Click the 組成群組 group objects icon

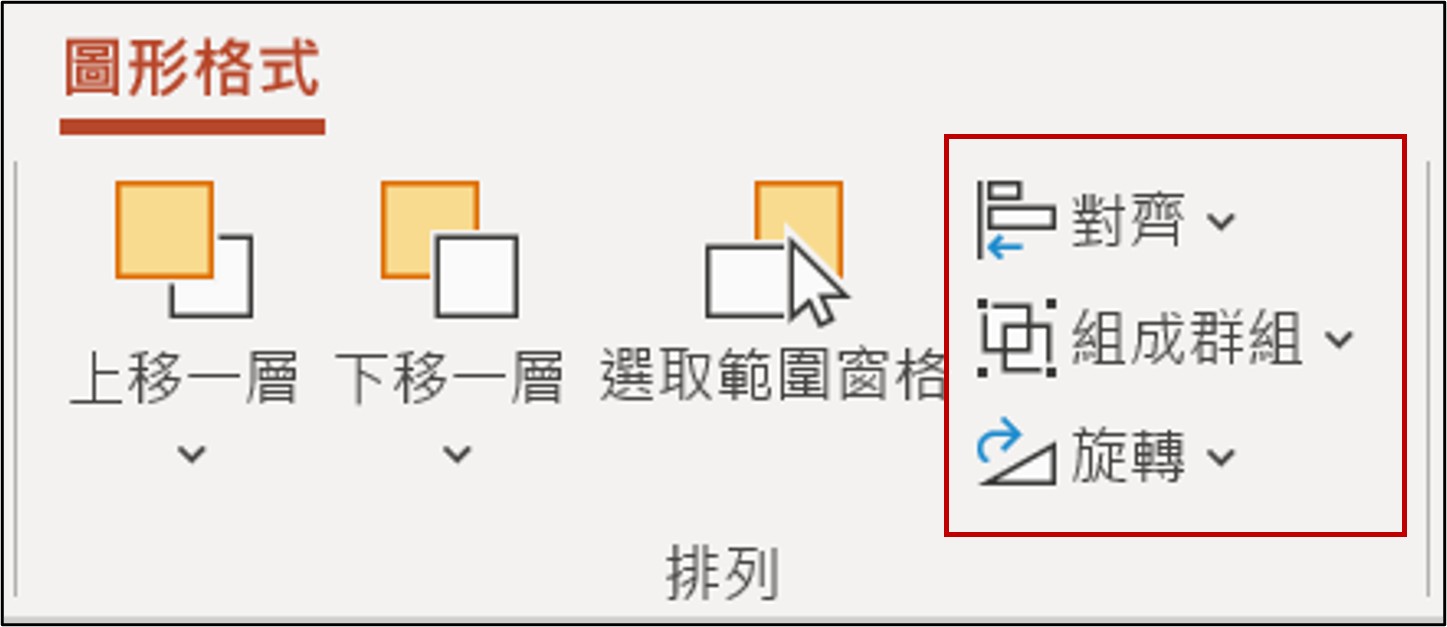[x=1016, y=338]
